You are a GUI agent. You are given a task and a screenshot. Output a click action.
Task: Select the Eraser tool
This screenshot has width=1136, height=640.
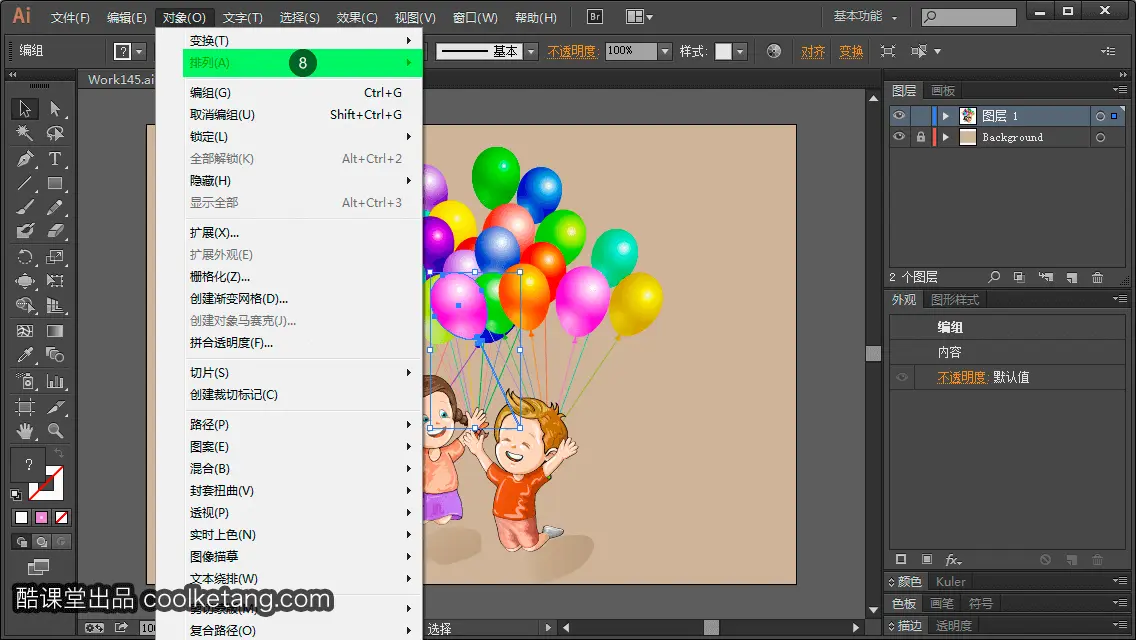pyautogui.click(x=55, y=232)
